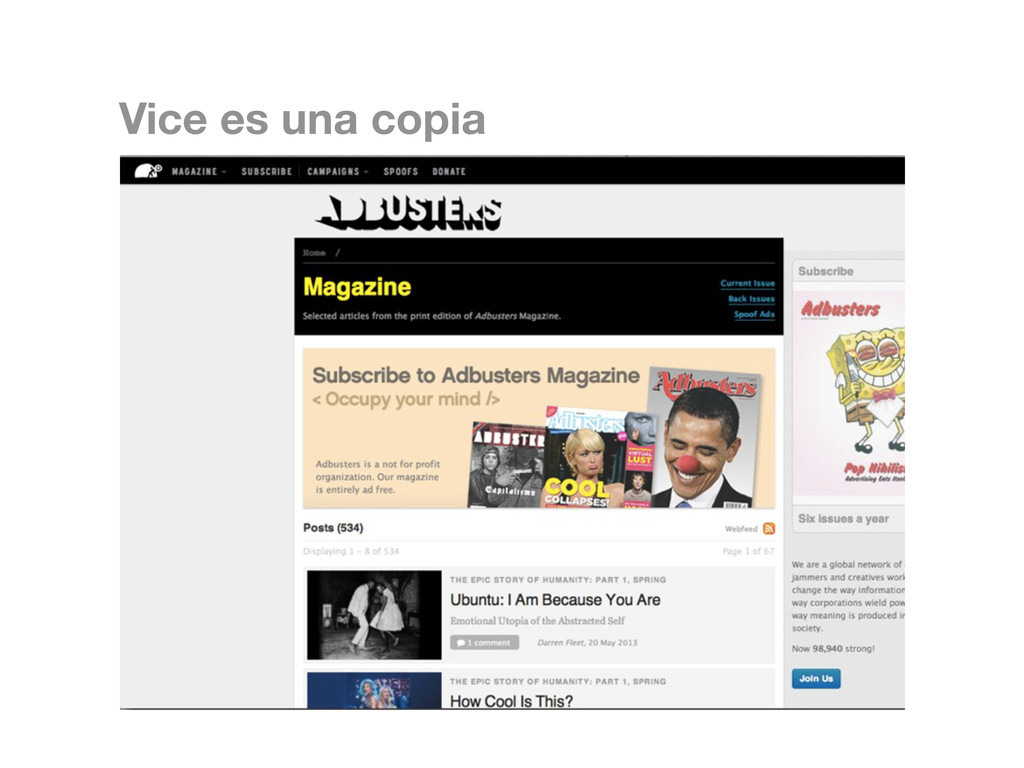Click 'Darren Fleet, 20 May 2013' byline

[587, 643]
